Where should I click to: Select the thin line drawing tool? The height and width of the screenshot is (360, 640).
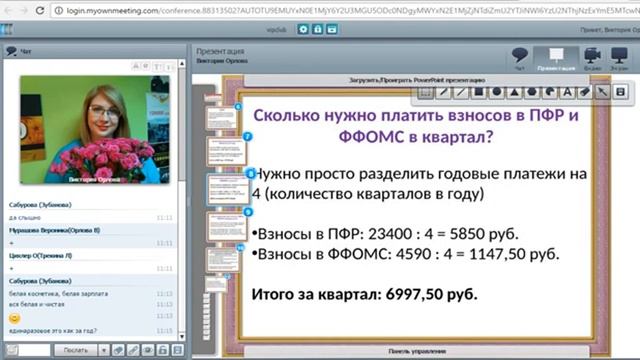click(x=461, y=92)
